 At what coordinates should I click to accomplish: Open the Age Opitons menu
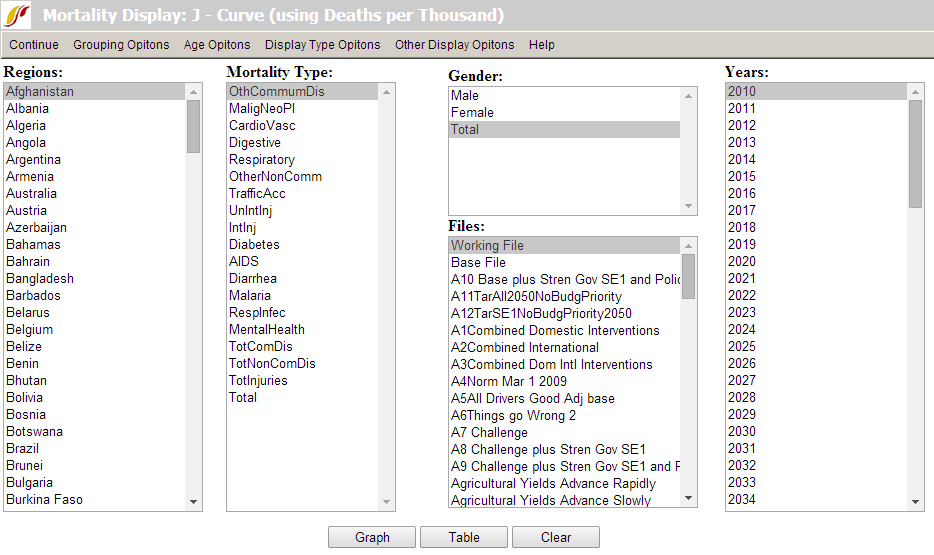point(217,45)
